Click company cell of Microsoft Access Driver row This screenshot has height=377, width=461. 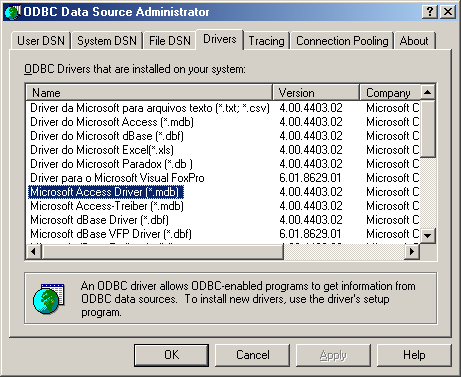[392, 192]
